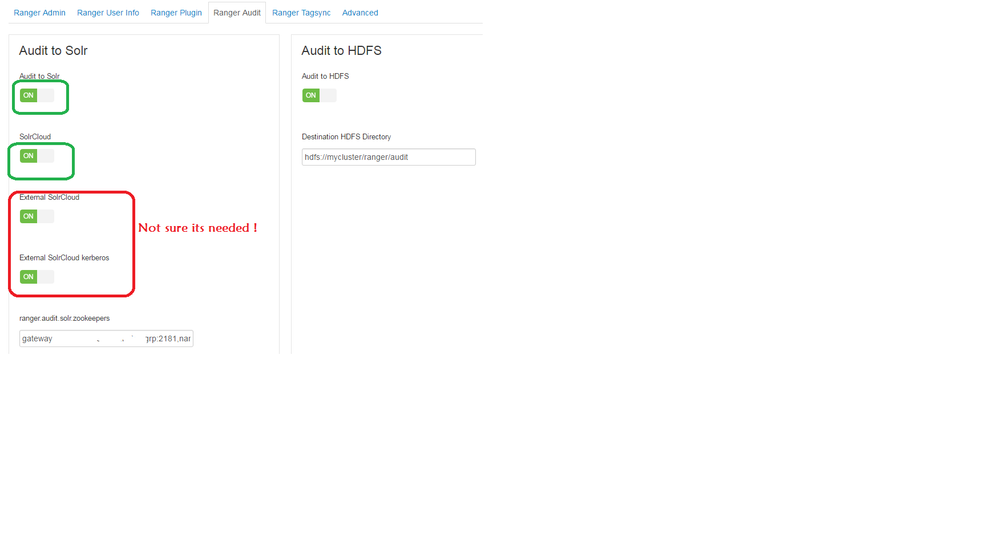Click the ranger.audit.solr.zookeepers input field

point(106,339)
